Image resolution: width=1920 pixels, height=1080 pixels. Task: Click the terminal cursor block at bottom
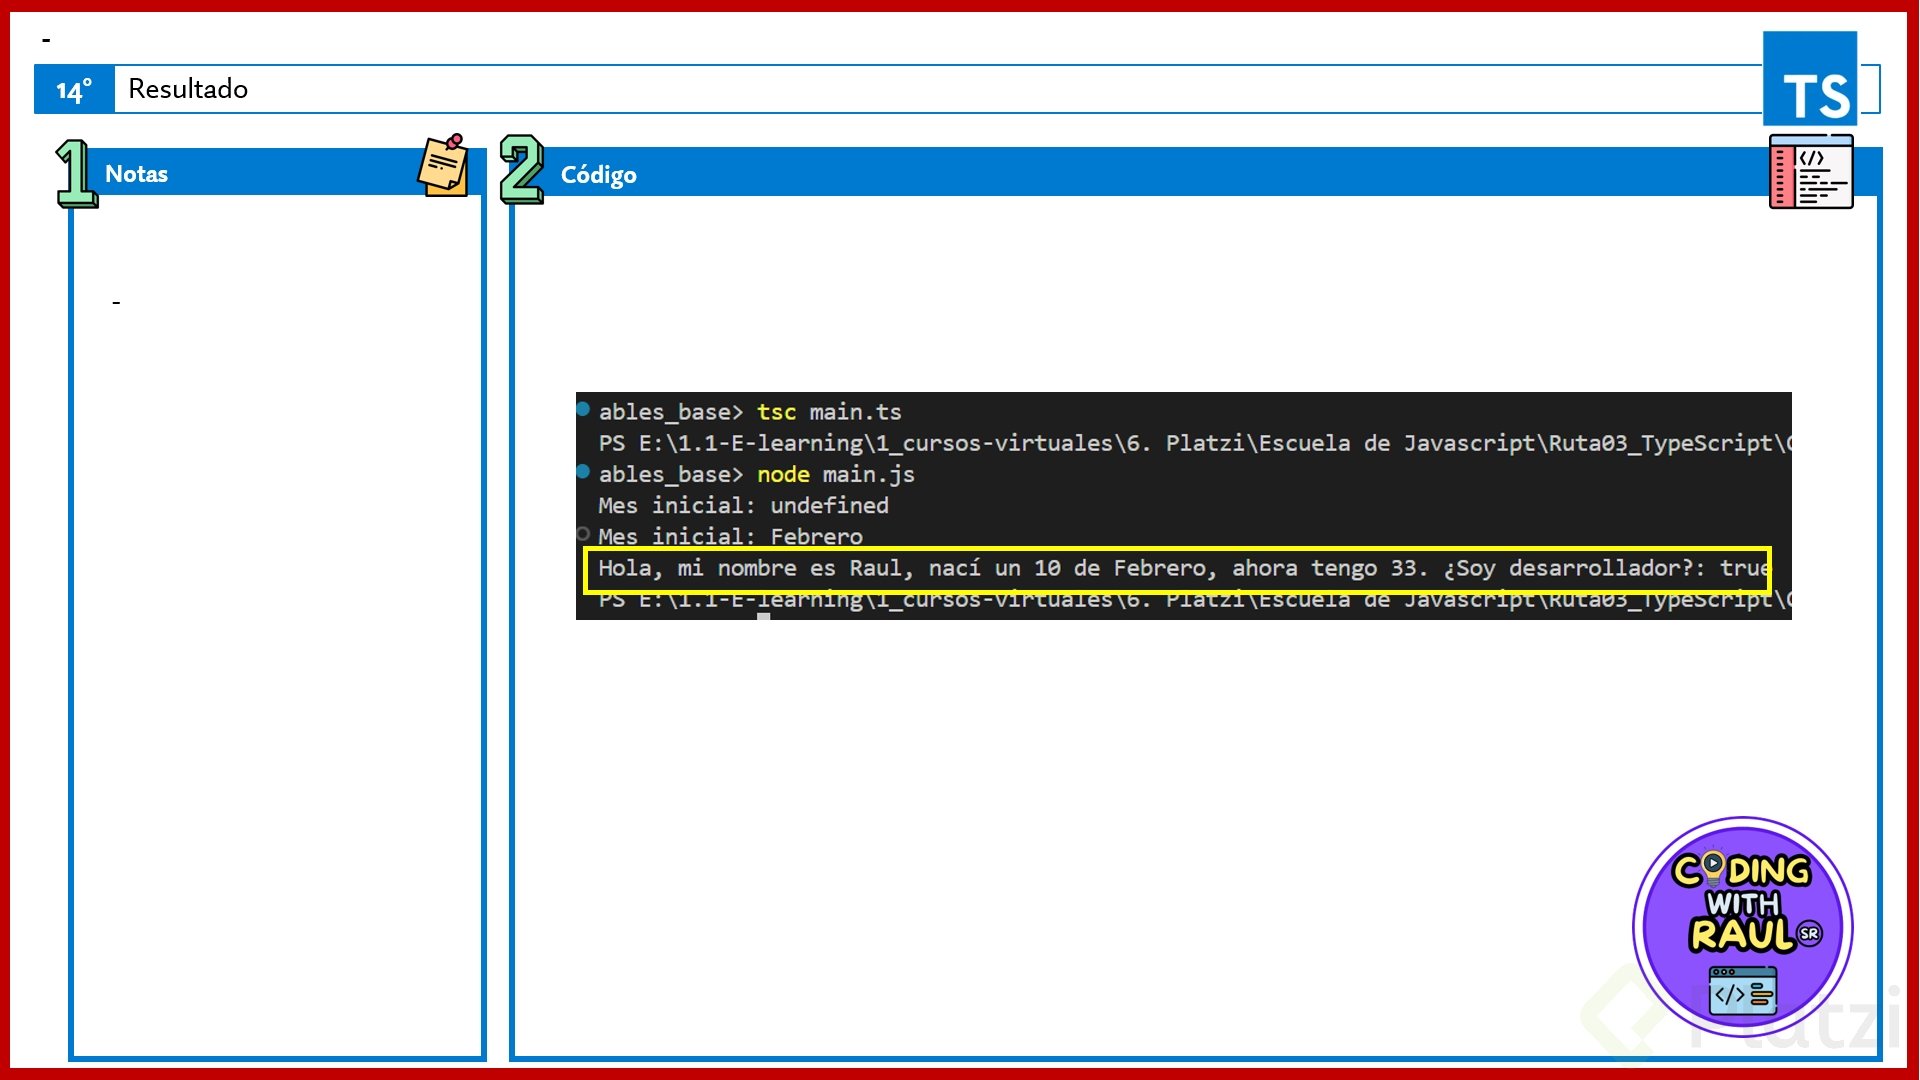(763, 616)
